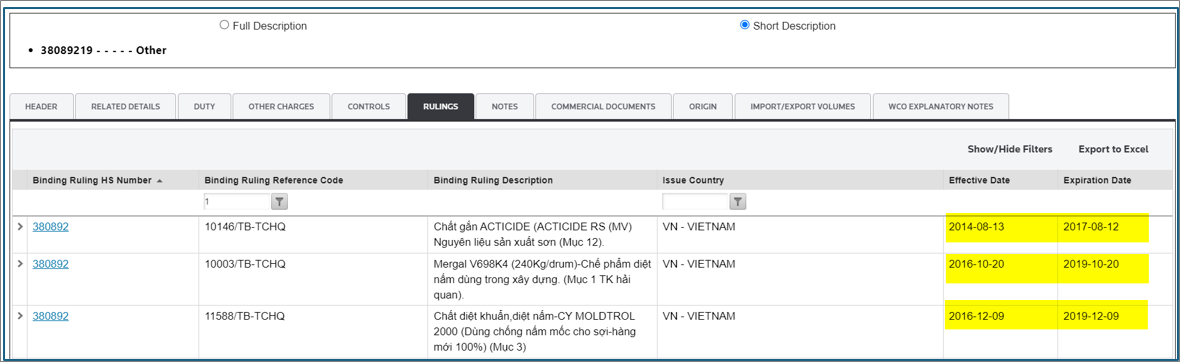Sort by Binding Ruling HS Number column
Screen dimensions: 1180x362
coord(92,181)
